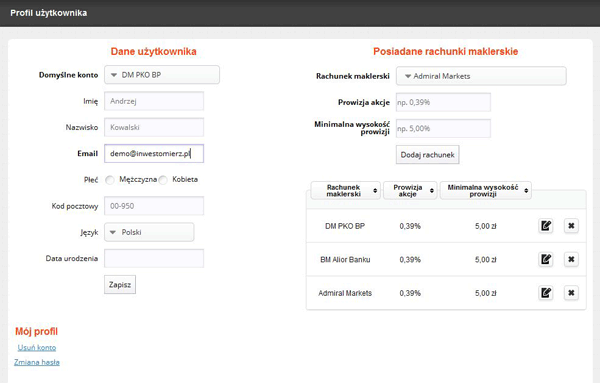Open the Rachunek maklerski dropdown
This screenshot has width=600, height=383.
tap(481, 76)
